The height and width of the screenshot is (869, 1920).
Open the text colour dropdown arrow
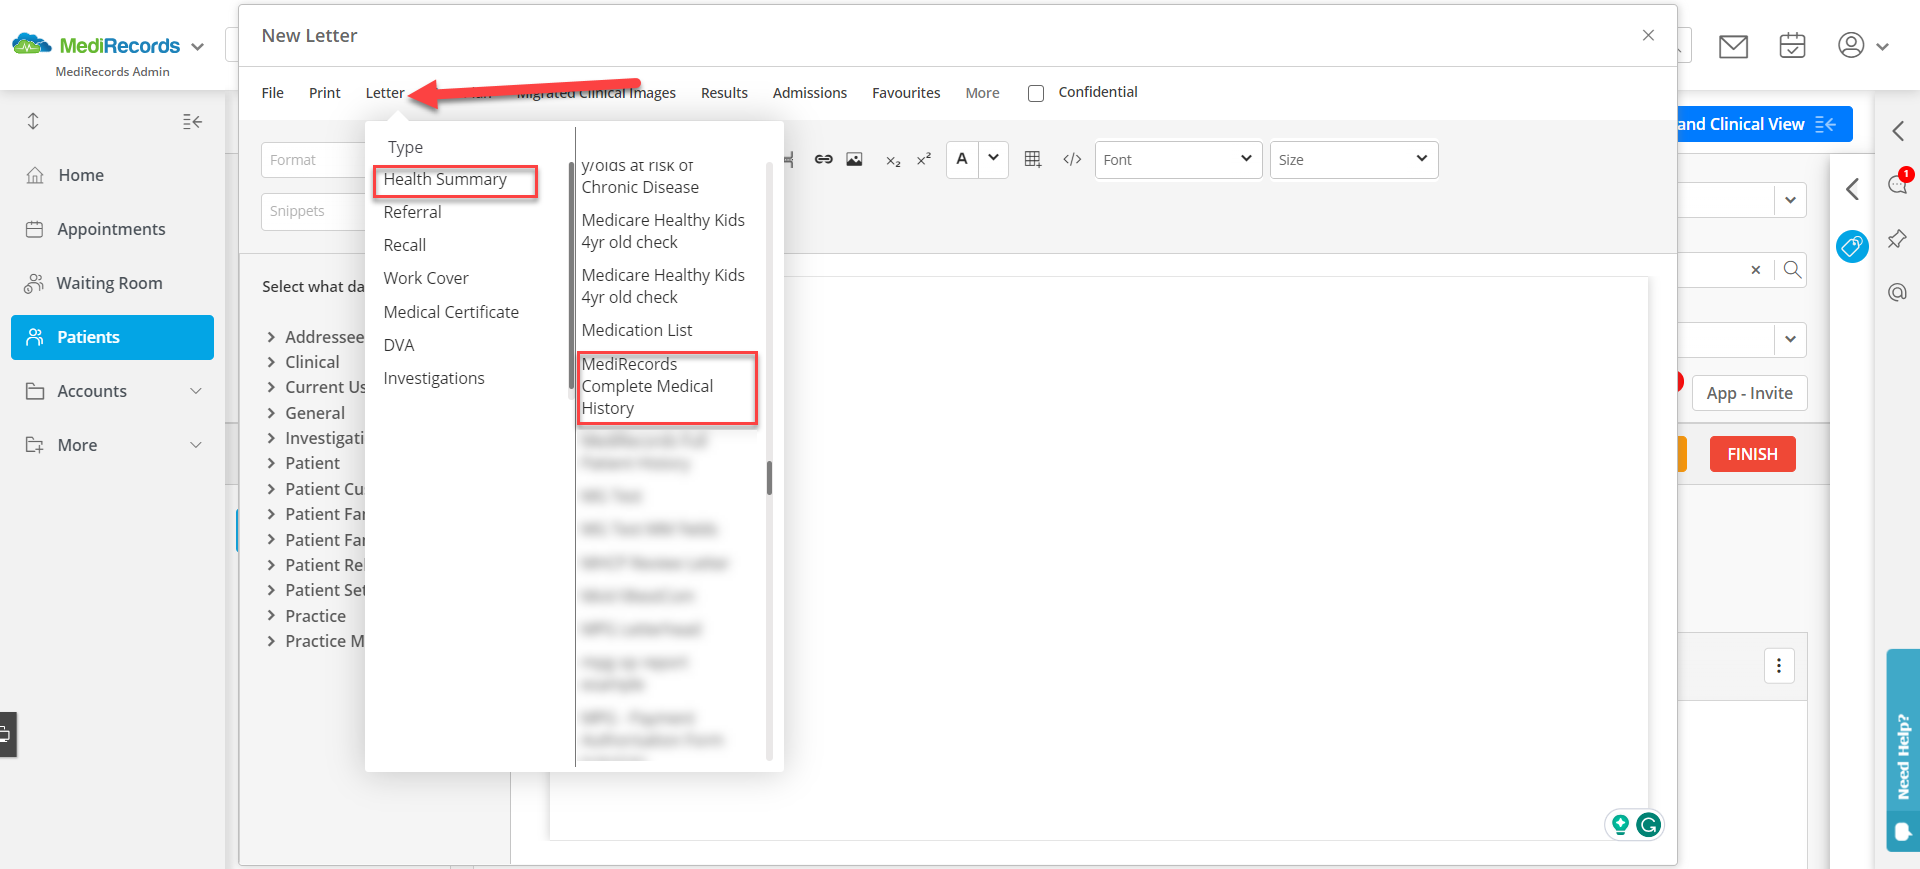coord(993,159)
